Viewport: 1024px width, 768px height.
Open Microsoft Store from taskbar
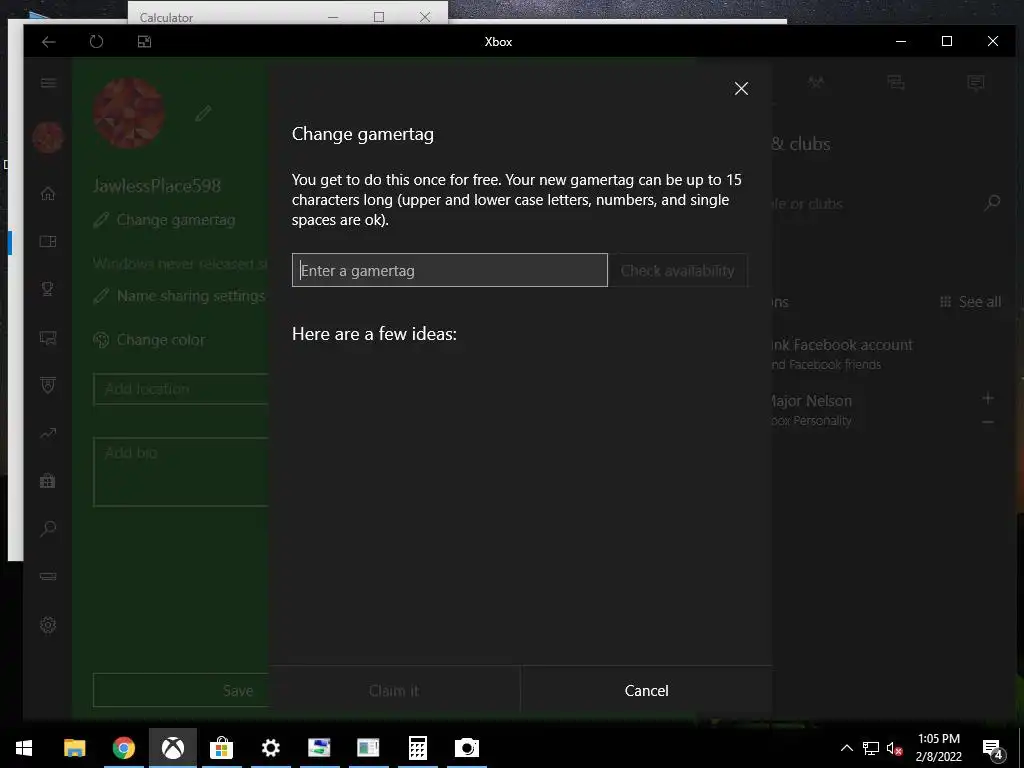pyautogui.click(x=221, y=748)
